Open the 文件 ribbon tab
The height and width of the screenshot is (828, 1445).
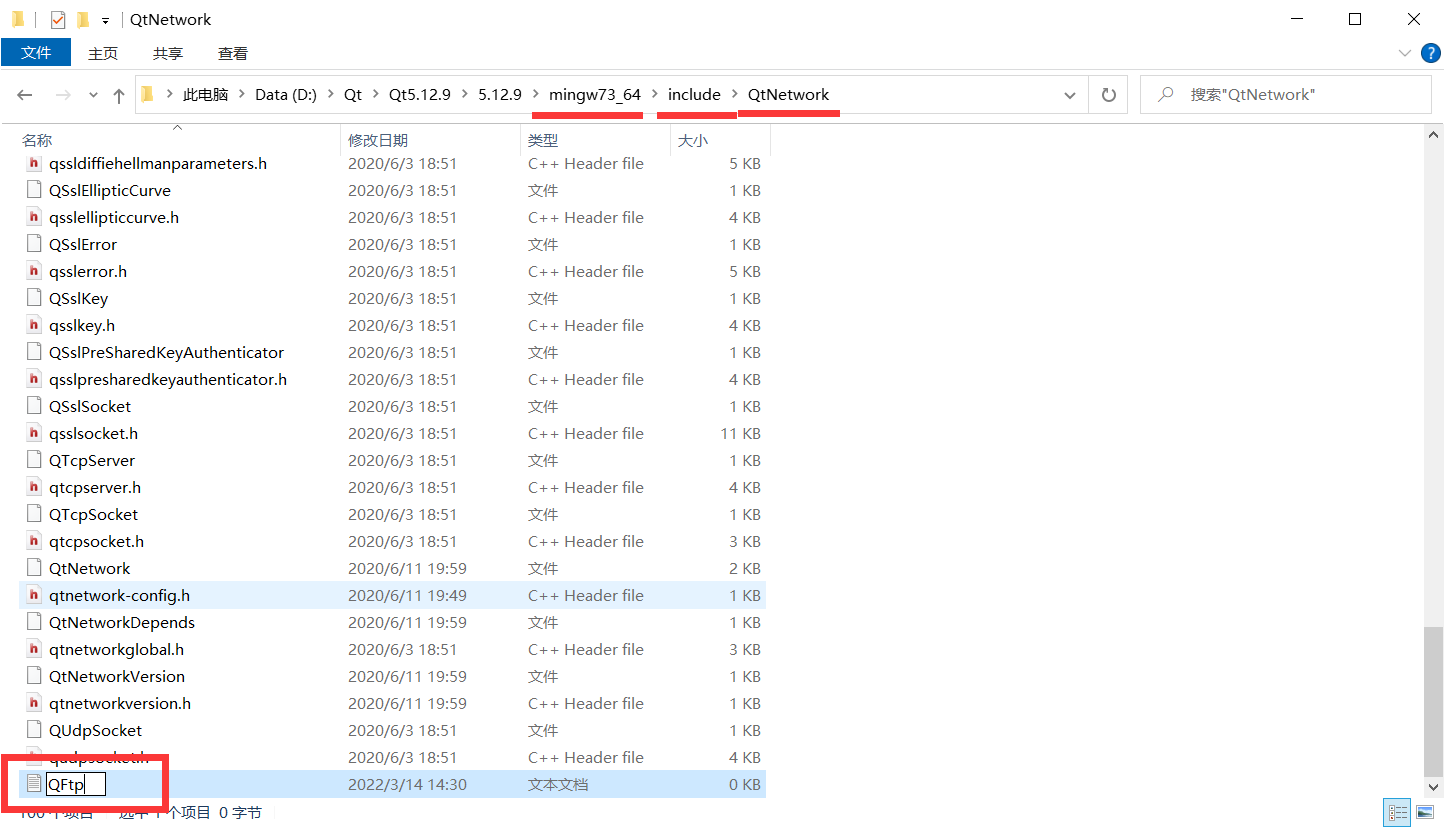(36, 53)
